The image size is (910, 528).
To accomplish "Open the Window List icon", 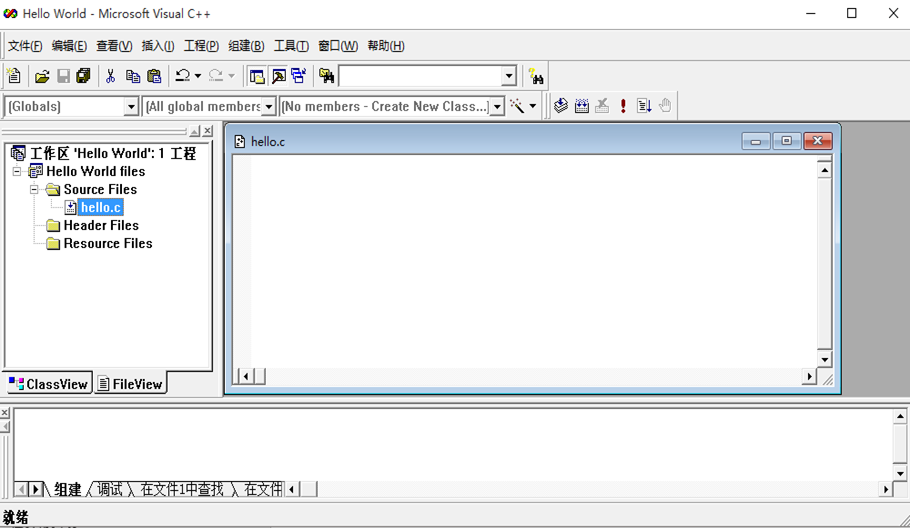I will click(x=299, y=76).
